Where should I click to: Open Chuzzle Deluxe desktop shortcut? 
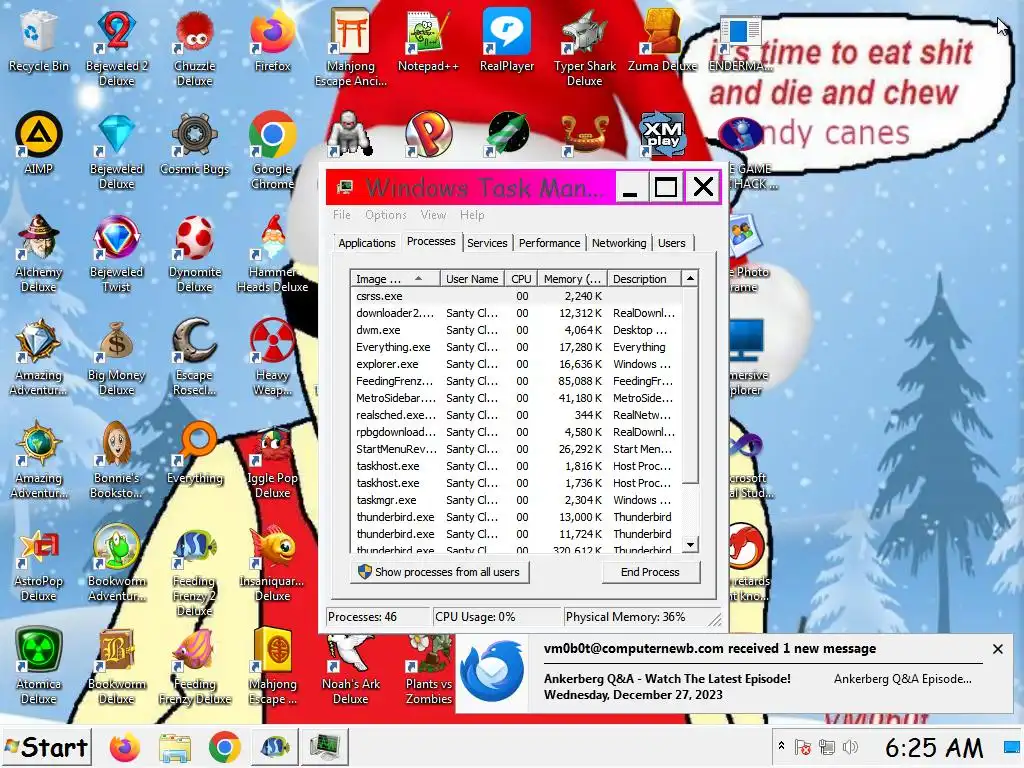click(195, 49)
